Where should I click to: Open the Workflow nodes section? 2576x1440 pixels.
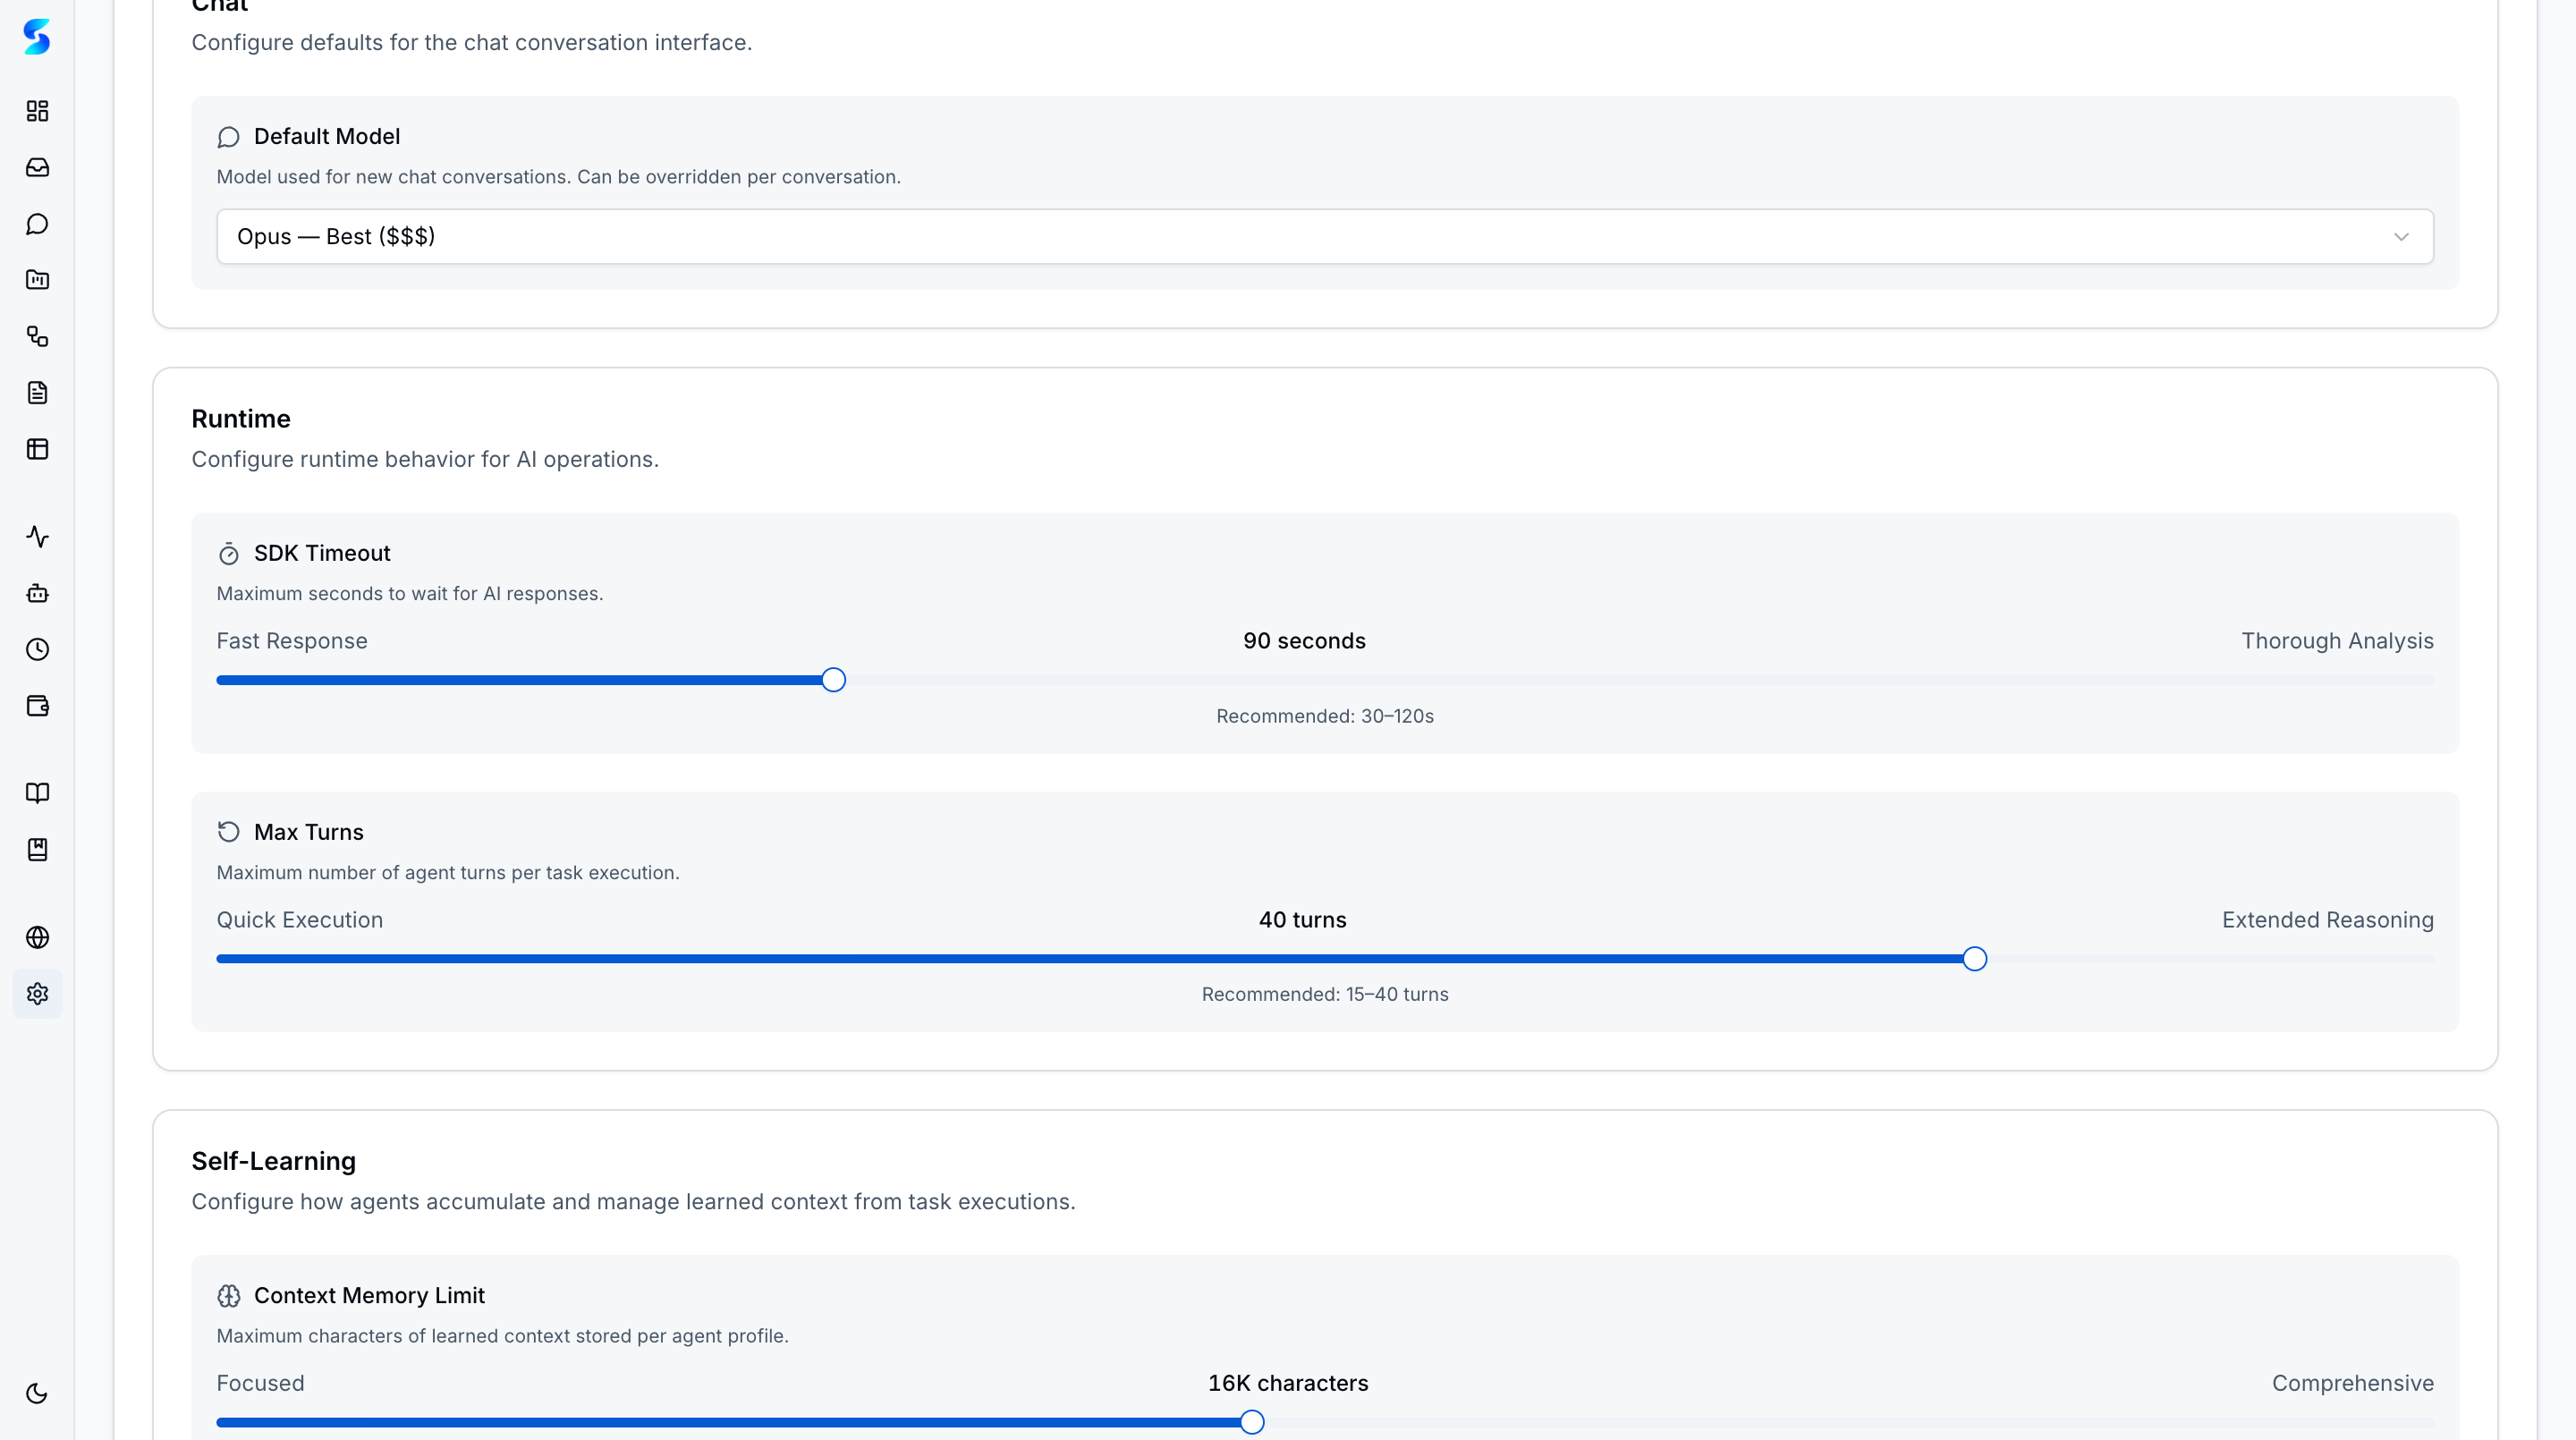pos(37,336)
